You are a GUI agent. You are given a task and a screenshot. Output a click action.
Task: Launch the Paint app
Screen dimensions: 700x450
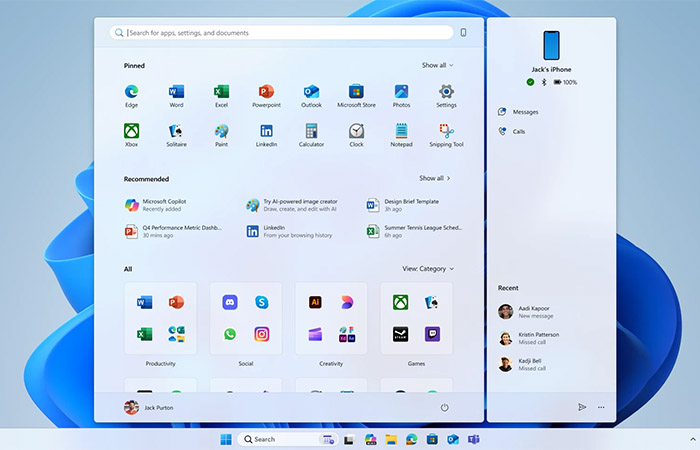tap(221, 132)
